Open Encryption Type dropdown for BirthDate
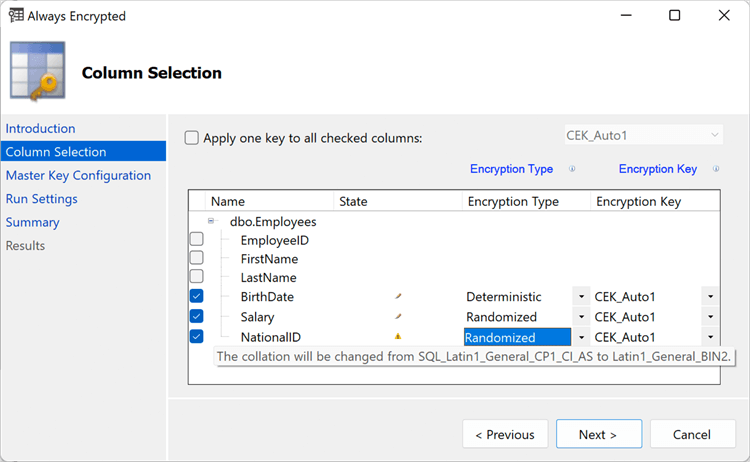The image size is (750, 462). point(581,297)
